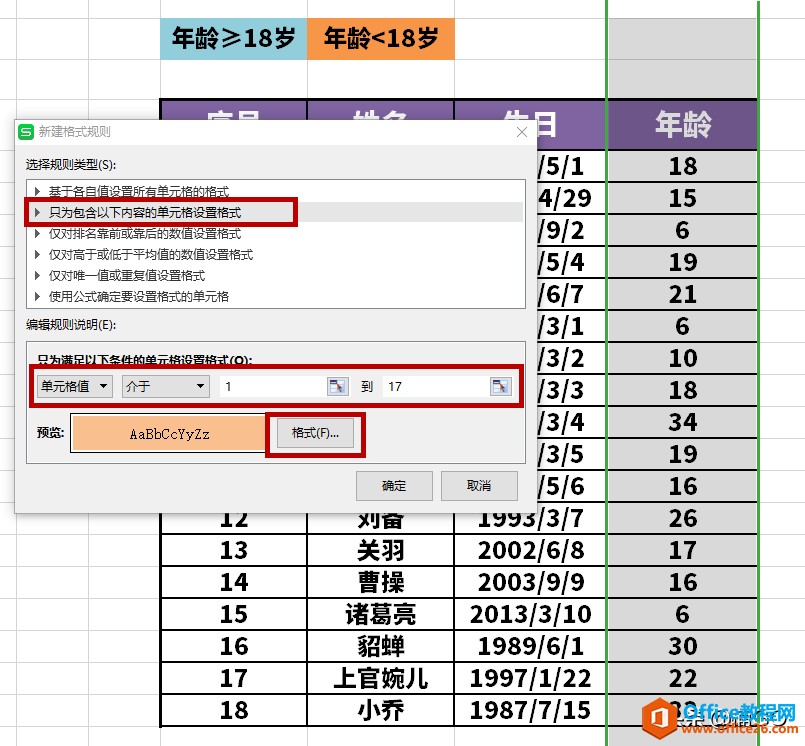Click the 年龄 column header cell
805x746 pixels.
click(682, 125)
